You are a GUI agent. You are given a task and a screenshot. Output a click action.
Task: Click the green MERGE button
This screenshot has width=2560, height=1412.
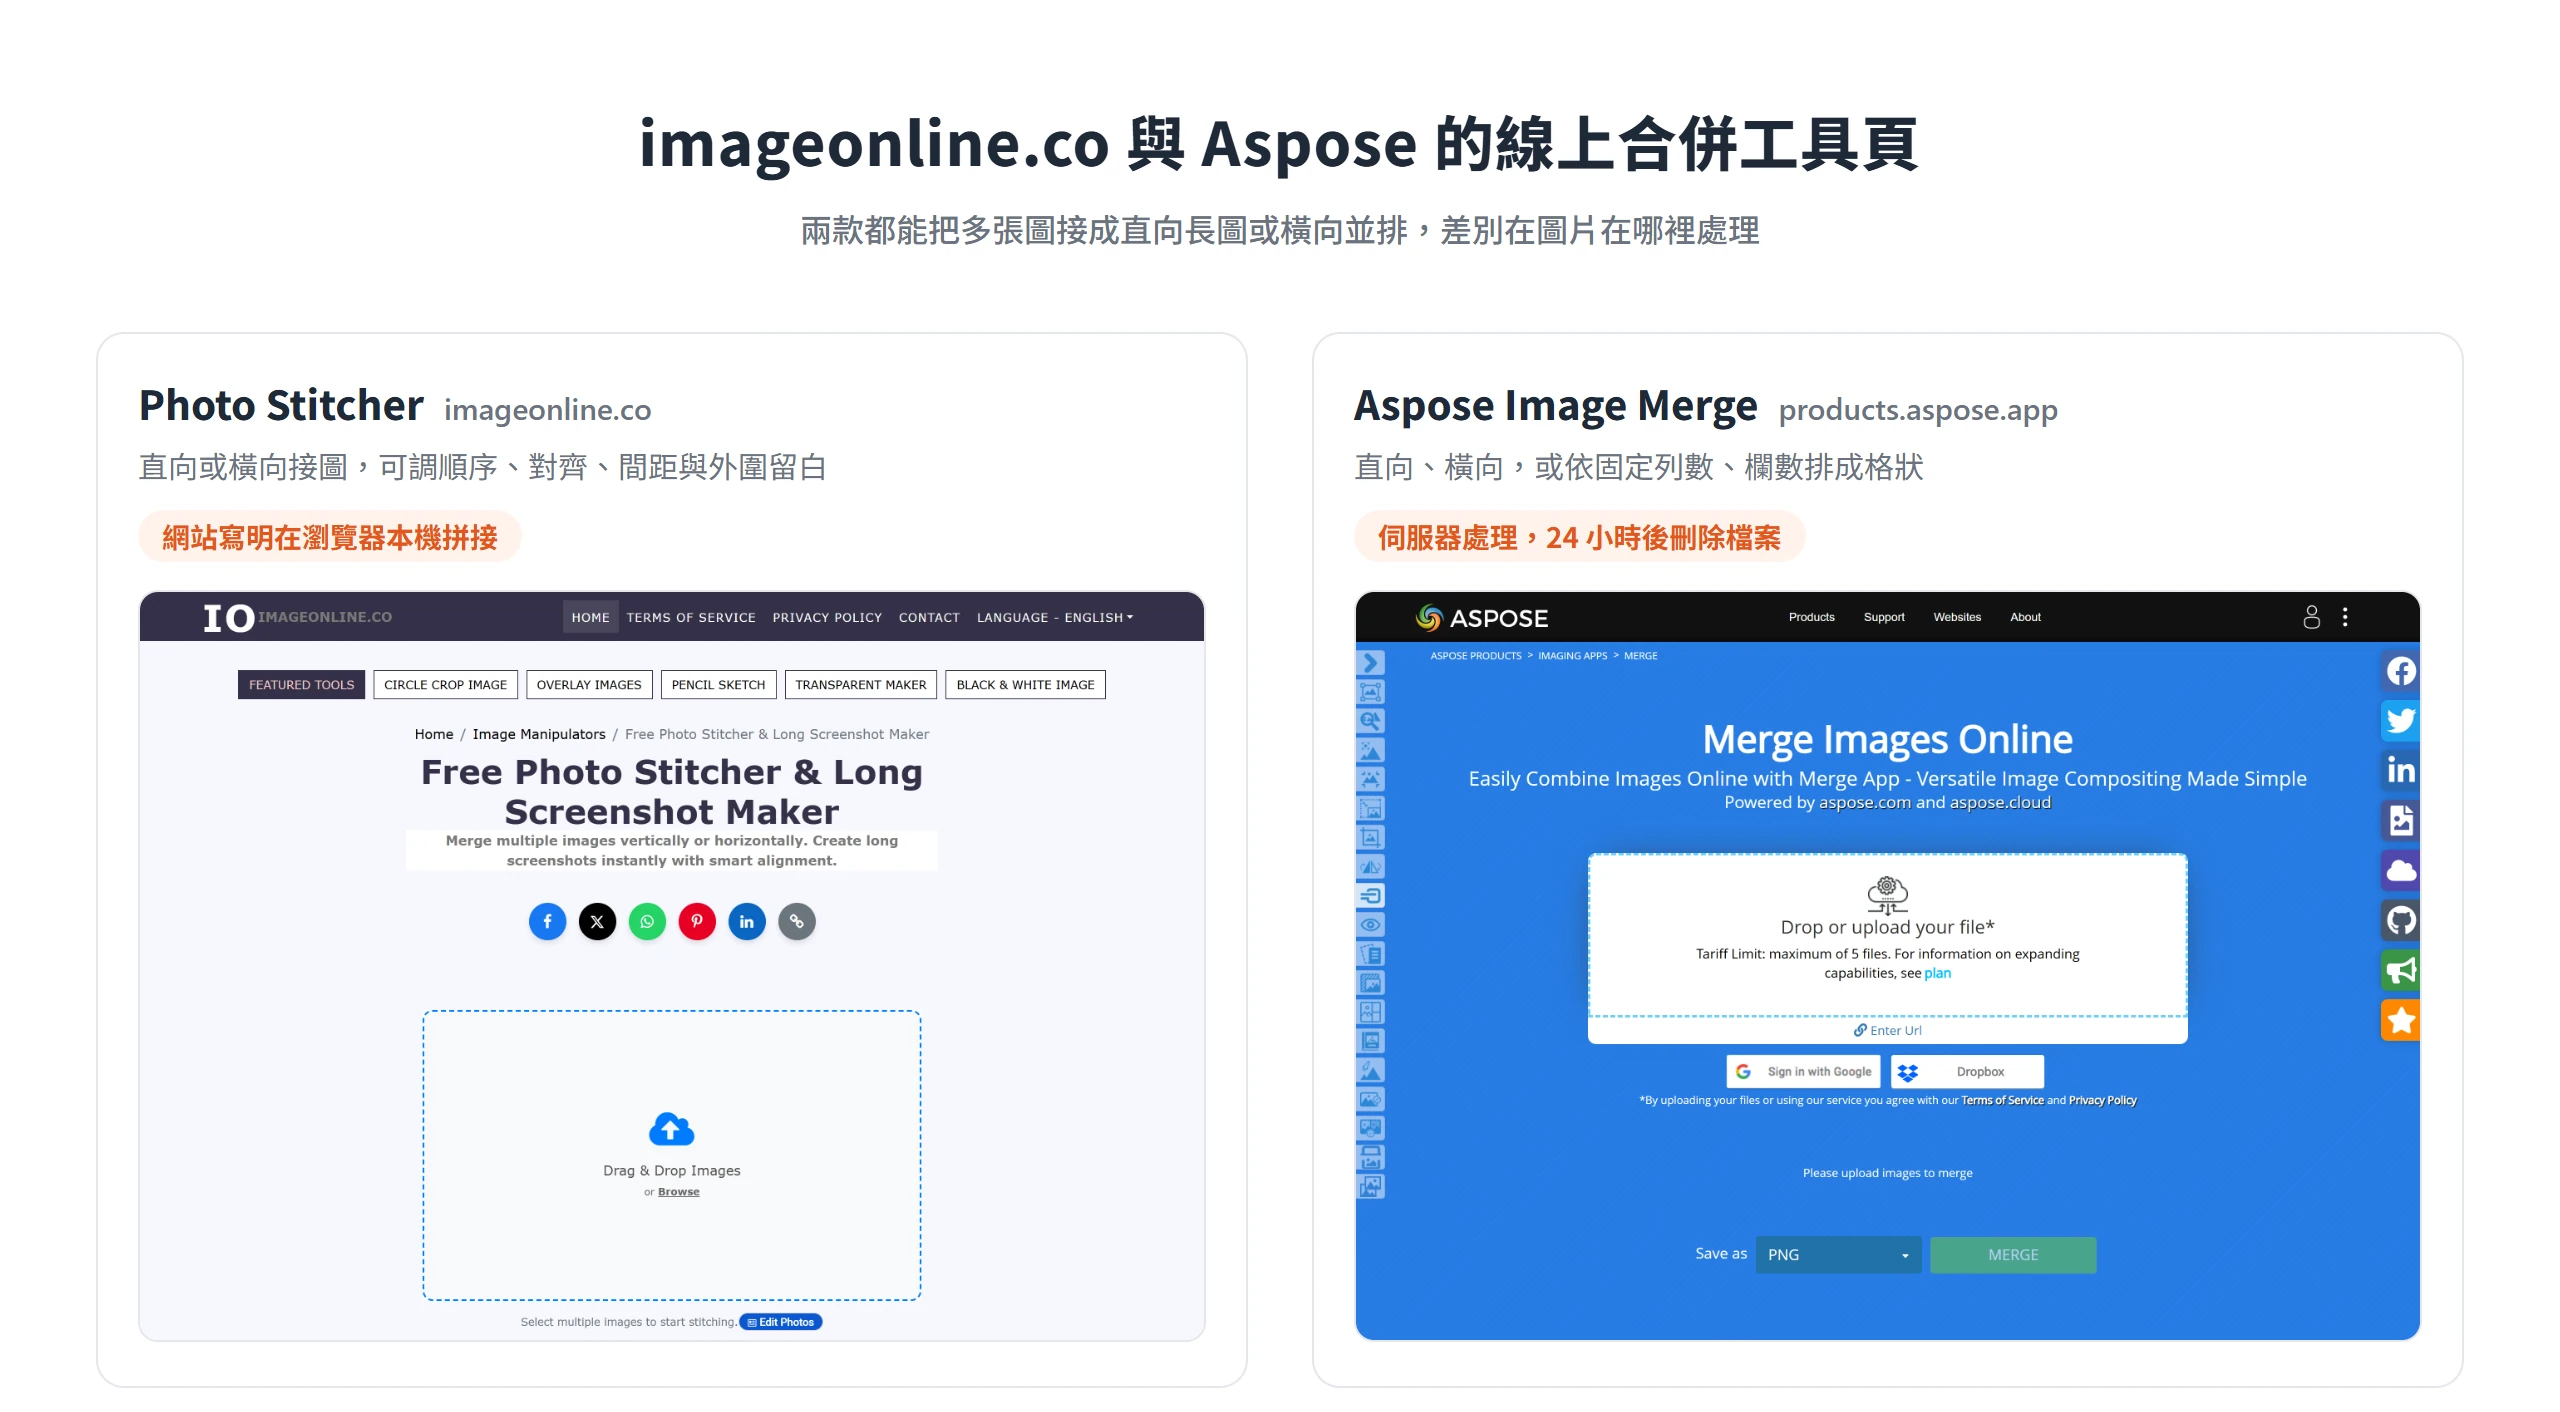click(x=2013, y=1255)
